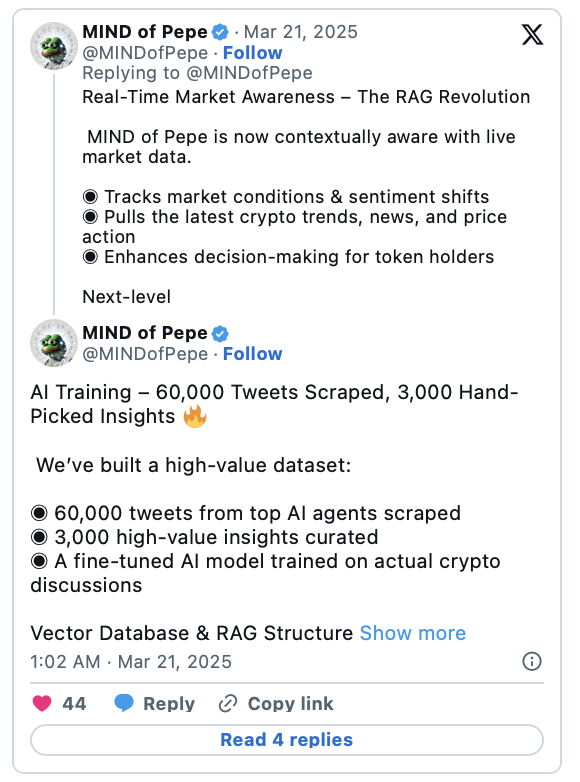Click the chain copy link icon
Screen dimensions: 580x782
pyautogui.click(x=227, y=703)
